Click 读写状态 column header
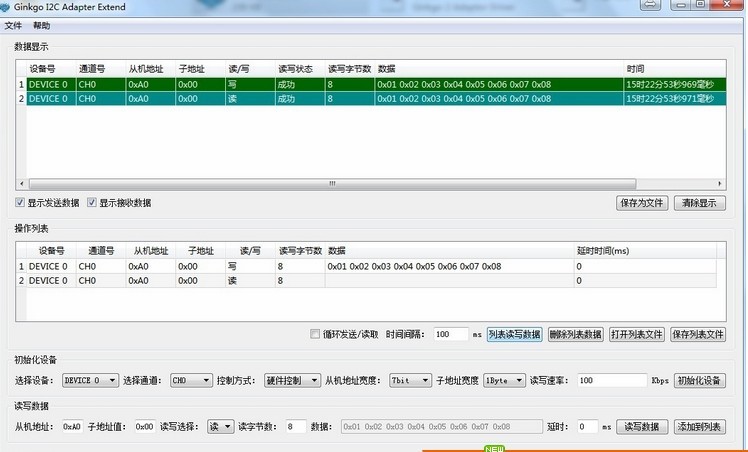This screenshot has width=748, height=452. 300,69
